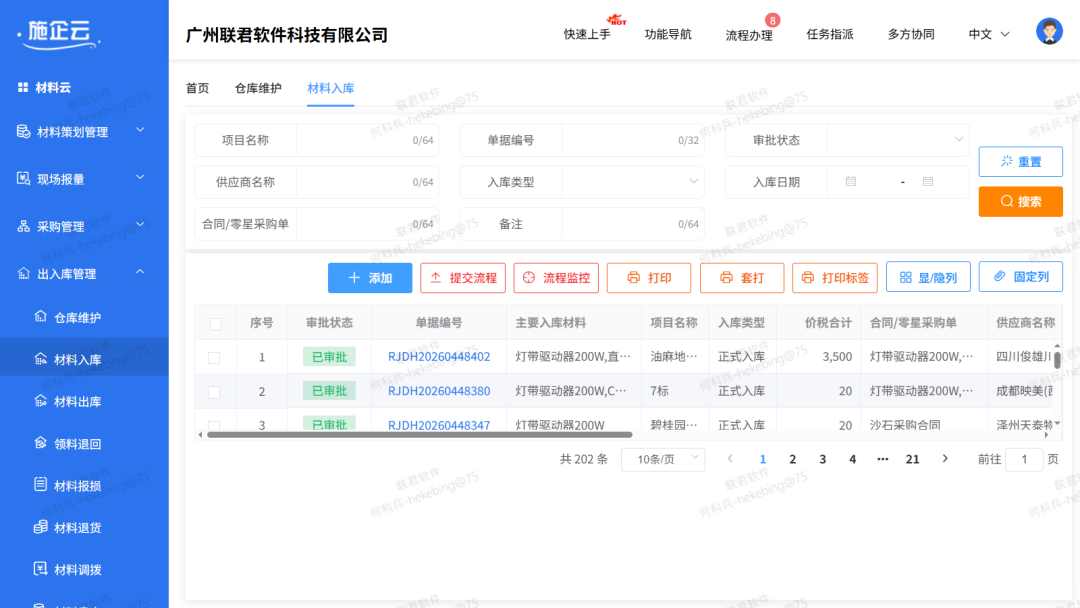
Task: Click the HOT flame badge
Action: click(616, 19)
